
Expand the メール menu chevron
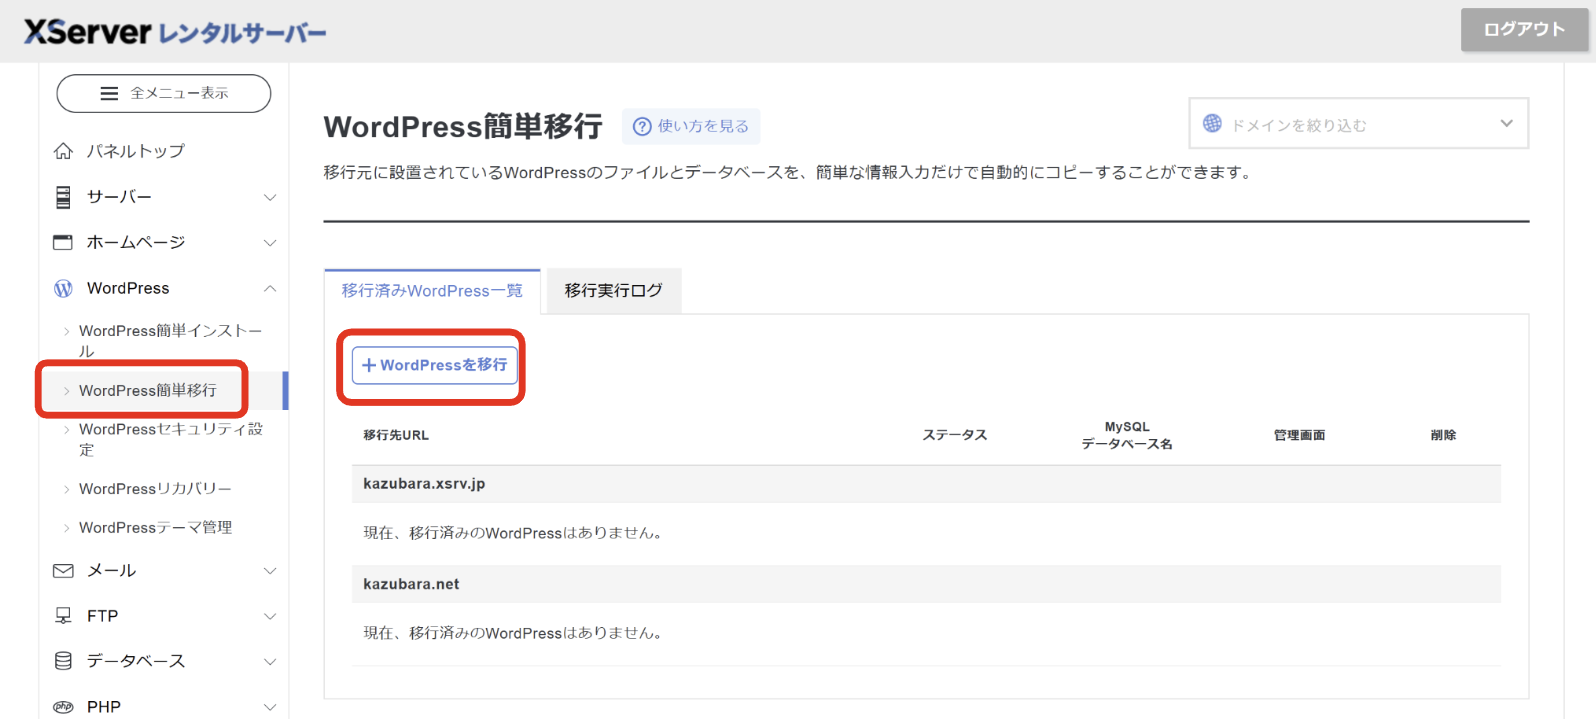coord(270,571)
